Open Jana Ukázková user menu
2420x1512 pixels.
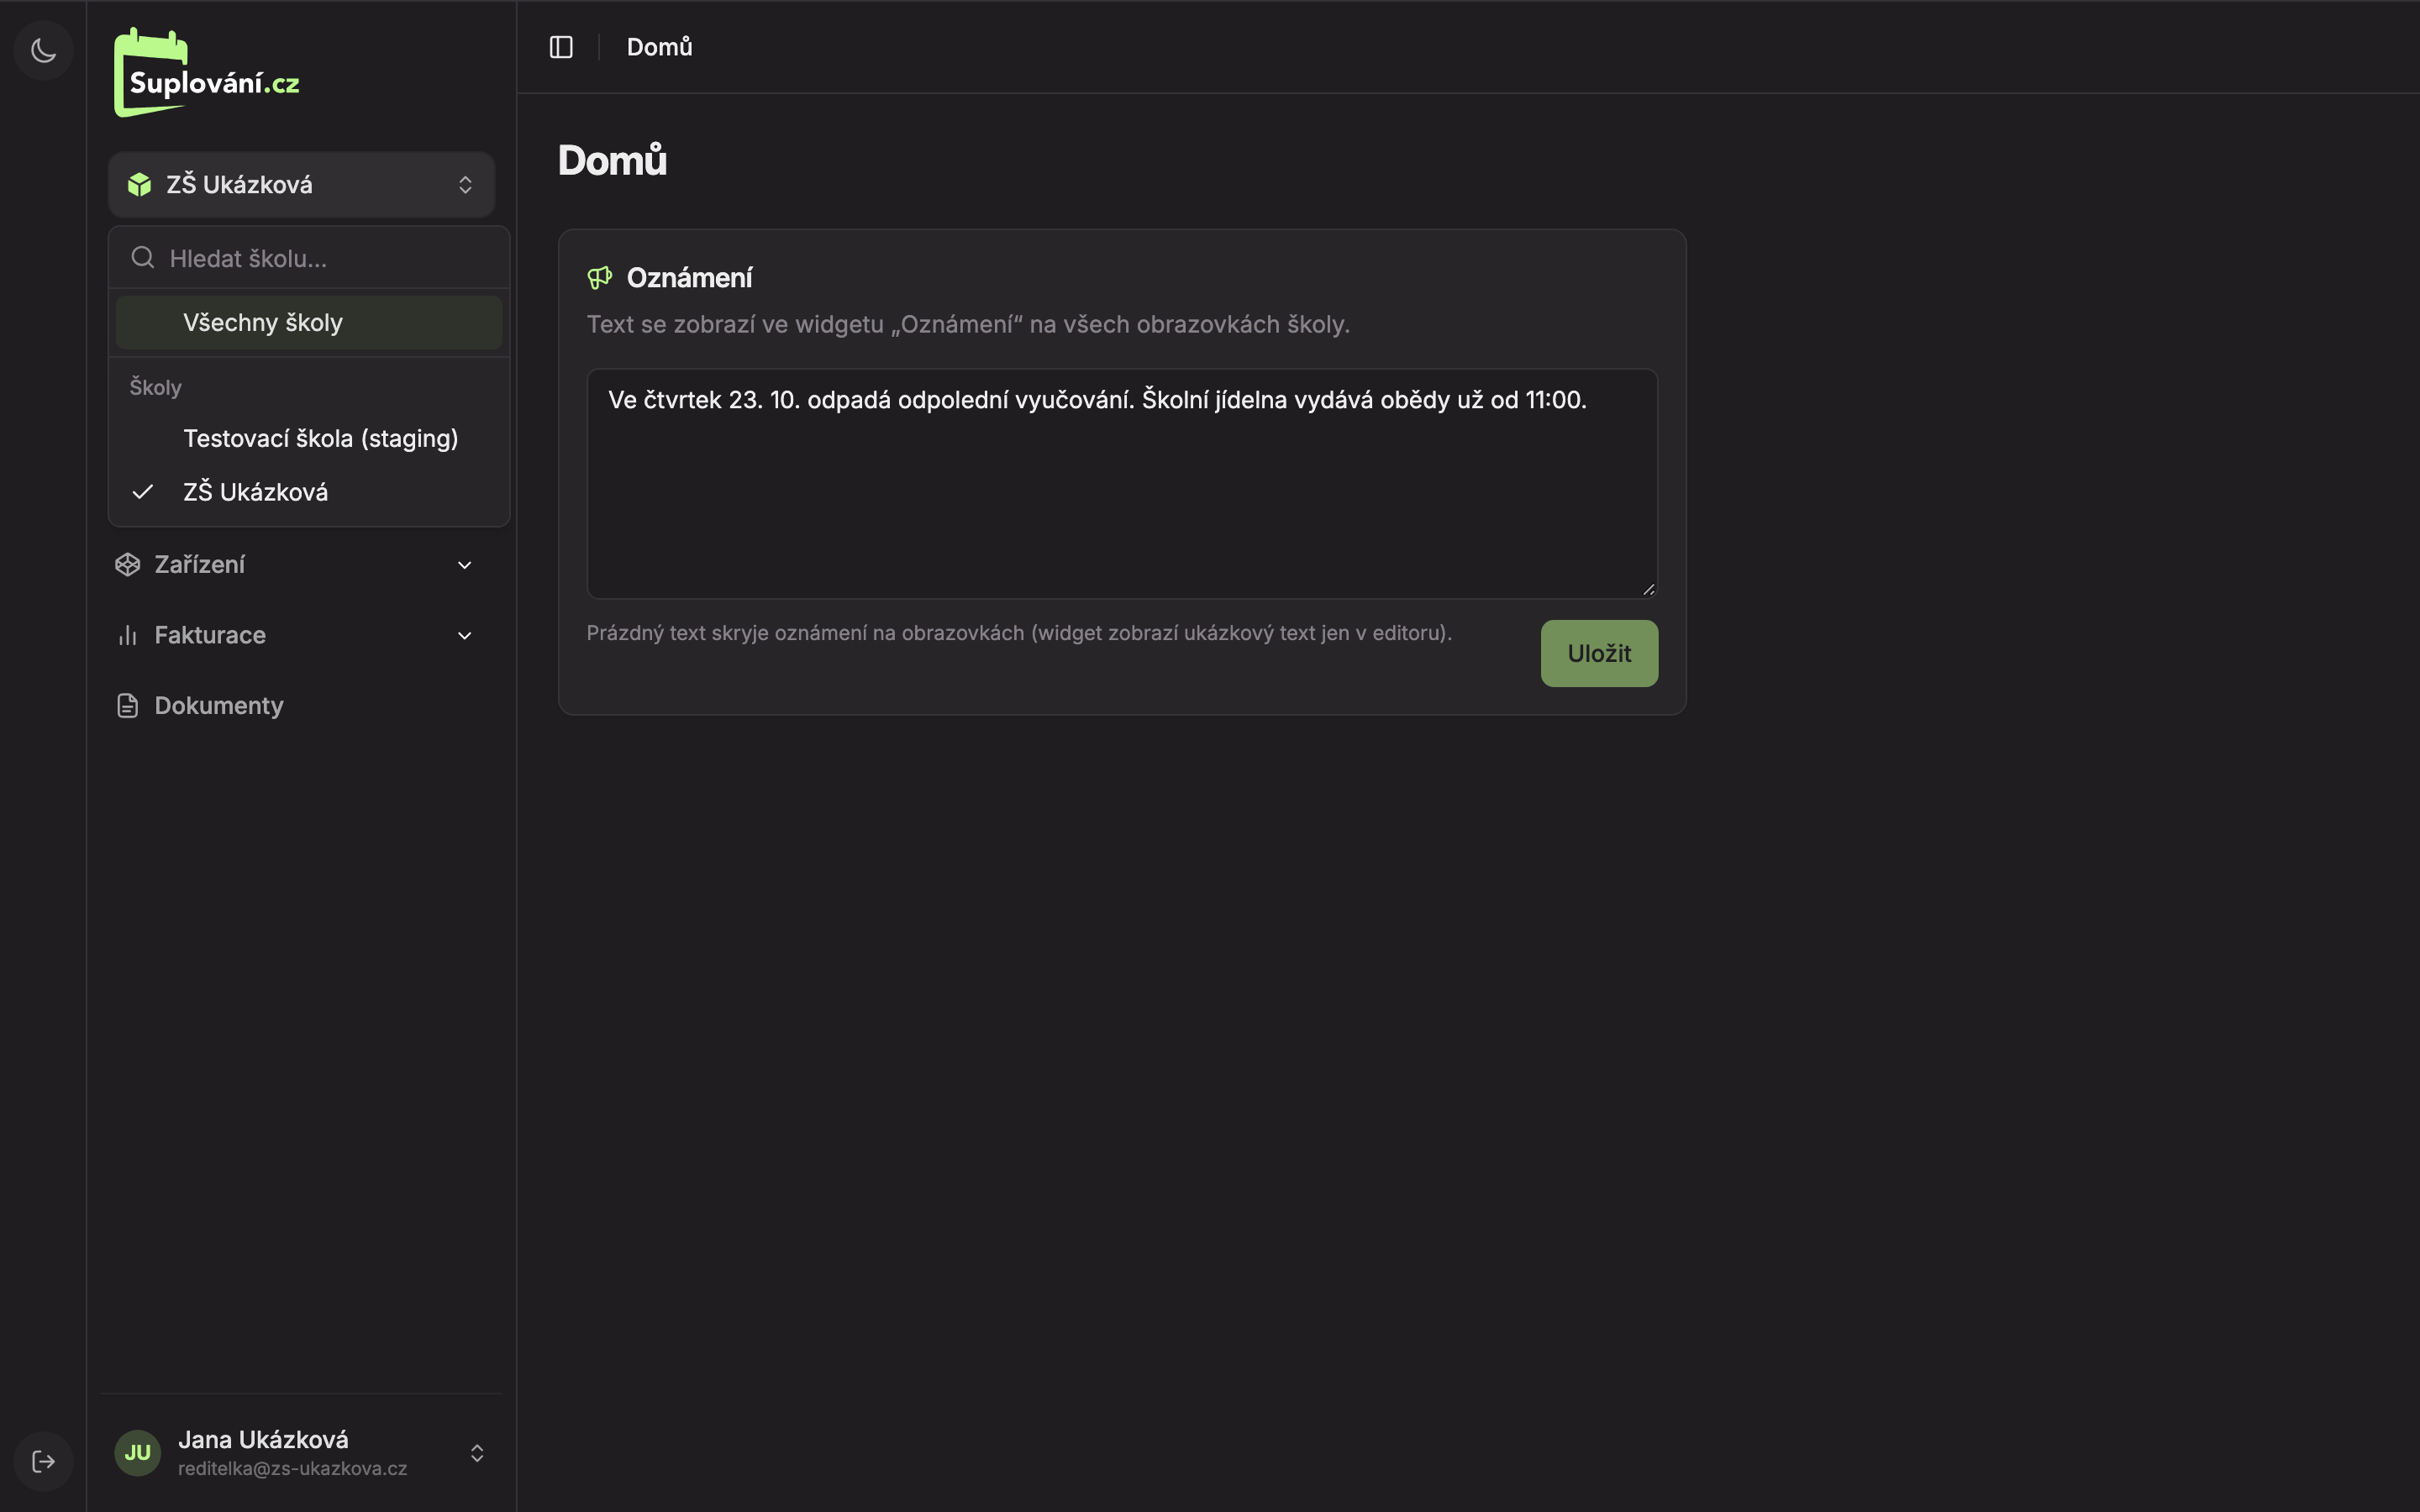click(301, 1453)
